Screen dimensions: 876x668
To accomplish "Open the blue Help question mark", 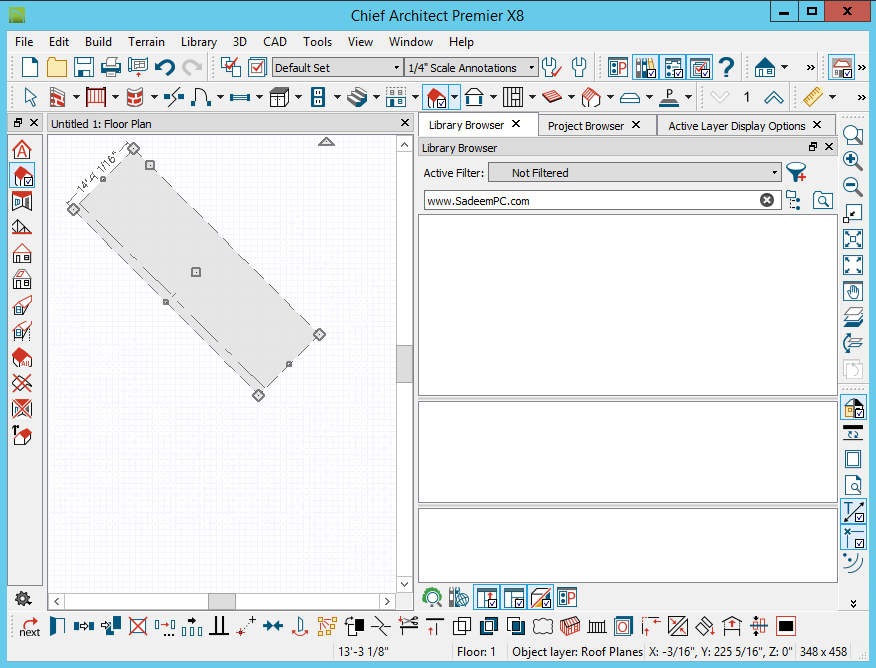I will pyautogui.click(x=726, y=68).
